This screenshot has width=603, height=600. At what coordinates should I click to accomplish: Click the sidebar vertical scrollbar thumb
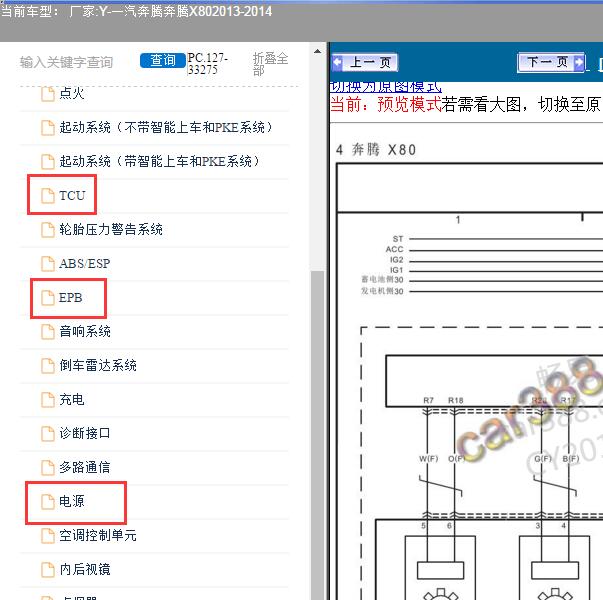click(317, 435)
